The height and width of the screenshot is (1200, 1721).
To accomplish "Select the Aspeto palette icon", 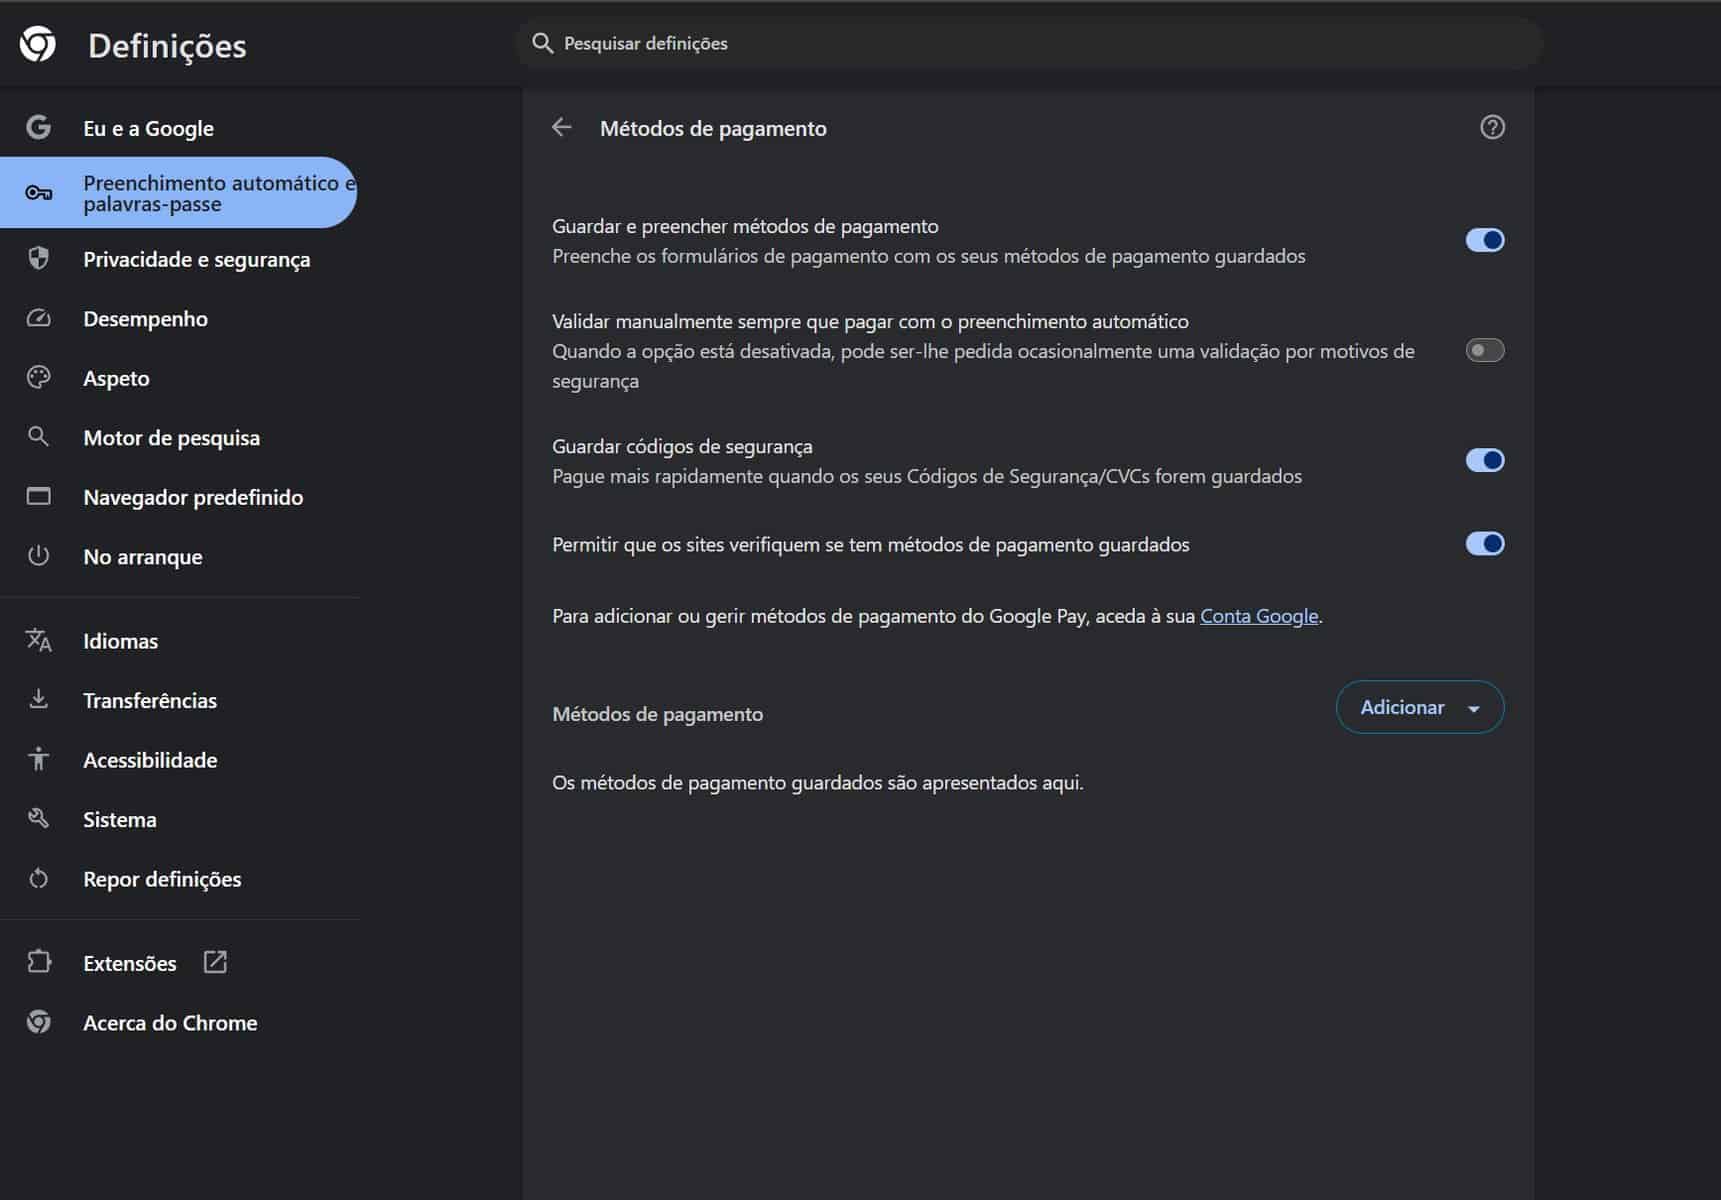I will point(39,378).
